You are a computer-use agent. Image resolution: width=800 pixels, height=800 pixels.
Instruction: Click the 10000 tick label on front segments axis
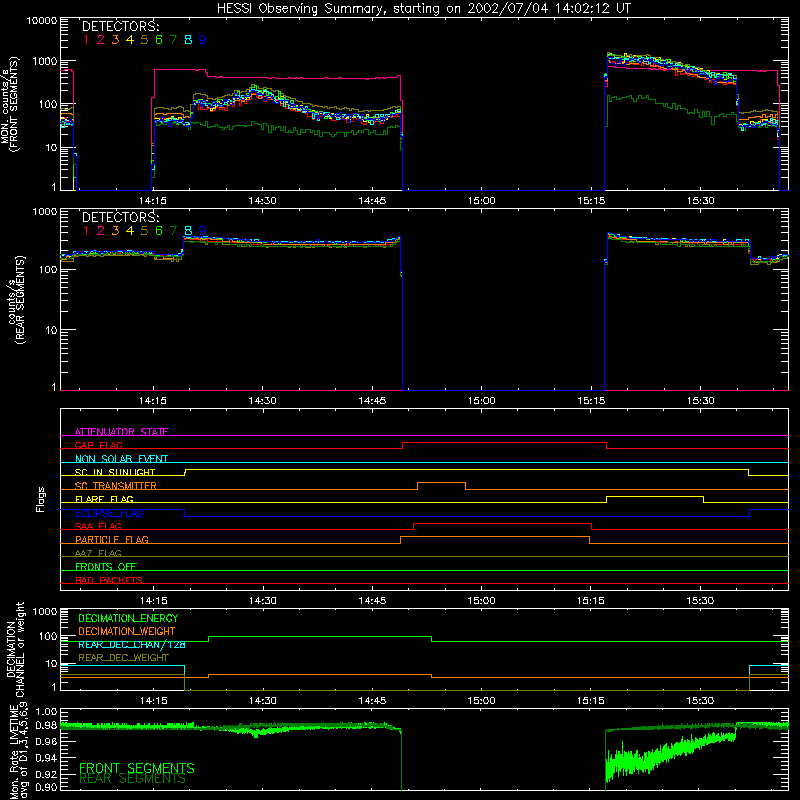42,21
